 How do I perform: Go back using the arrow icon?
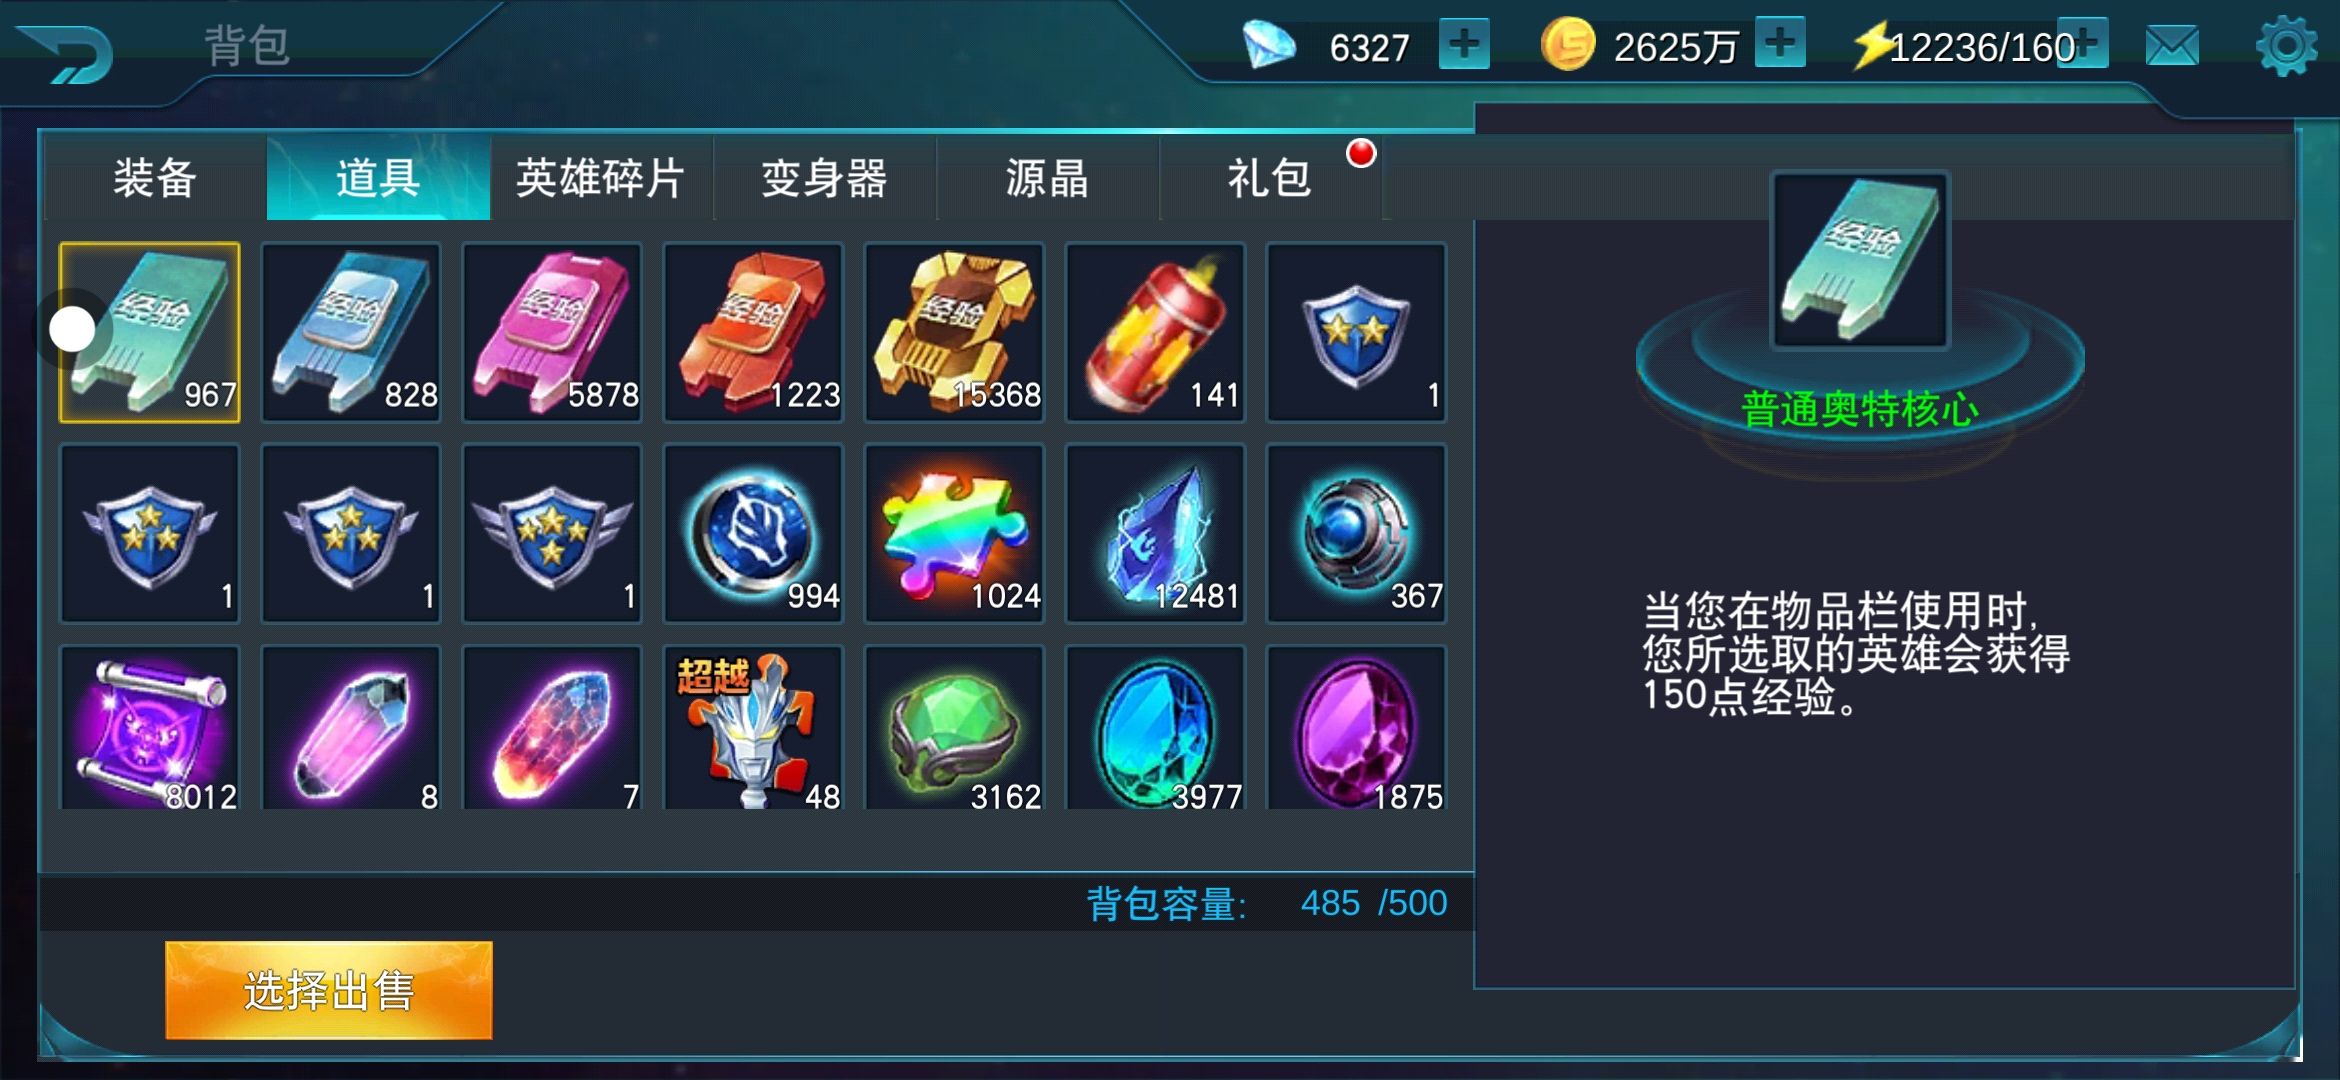click(68, 54)
